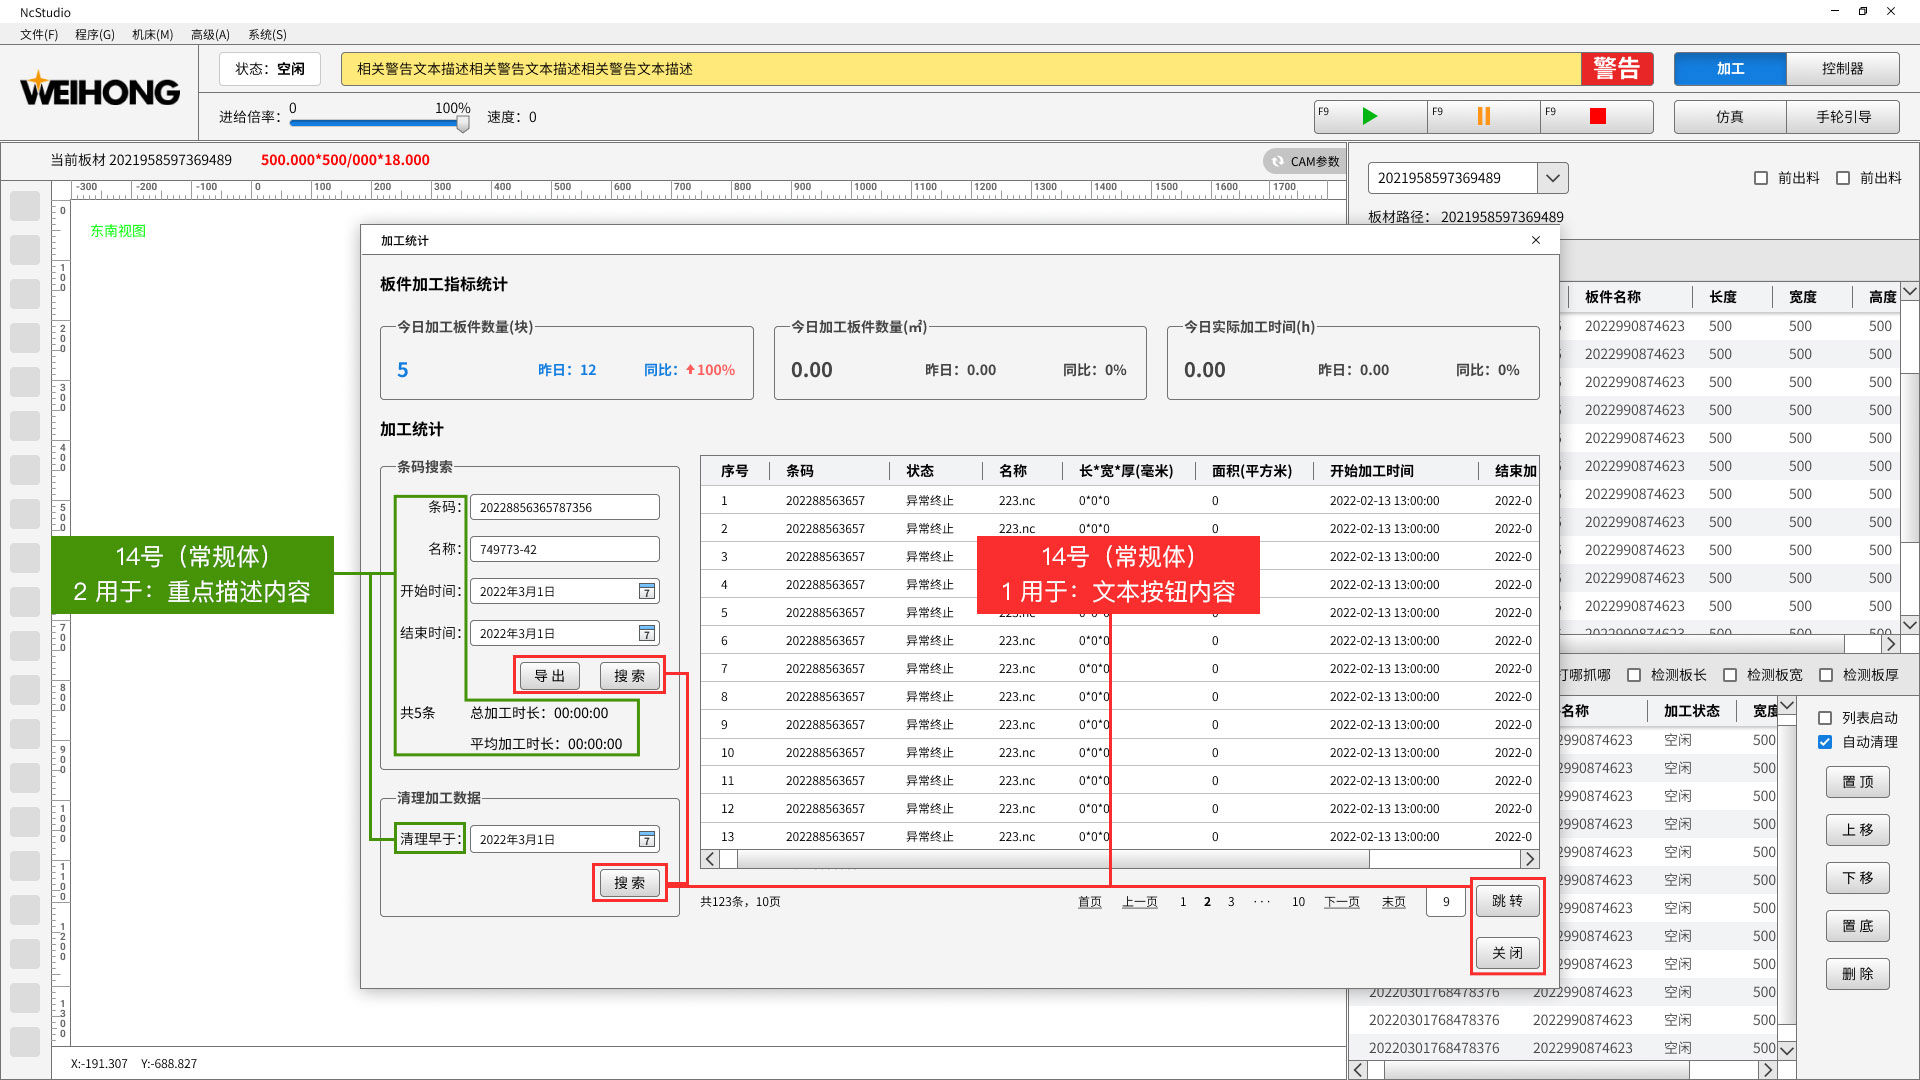Enable 检测板长 checkbox
Image resolution: width=1920 pixels, height=1080 pixels.
(1634, 675)
